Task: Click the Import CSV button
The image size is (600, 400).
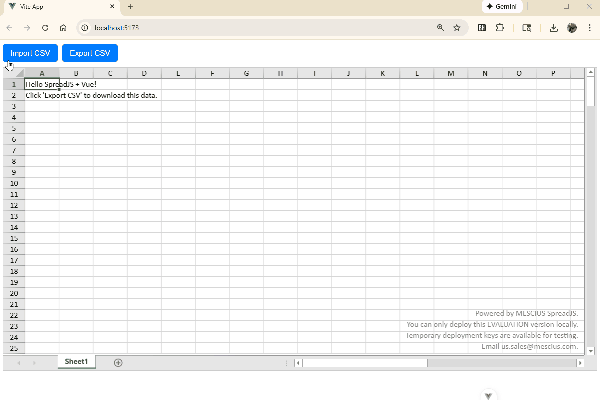Action: pyautogui.click(x=30, y=53)
